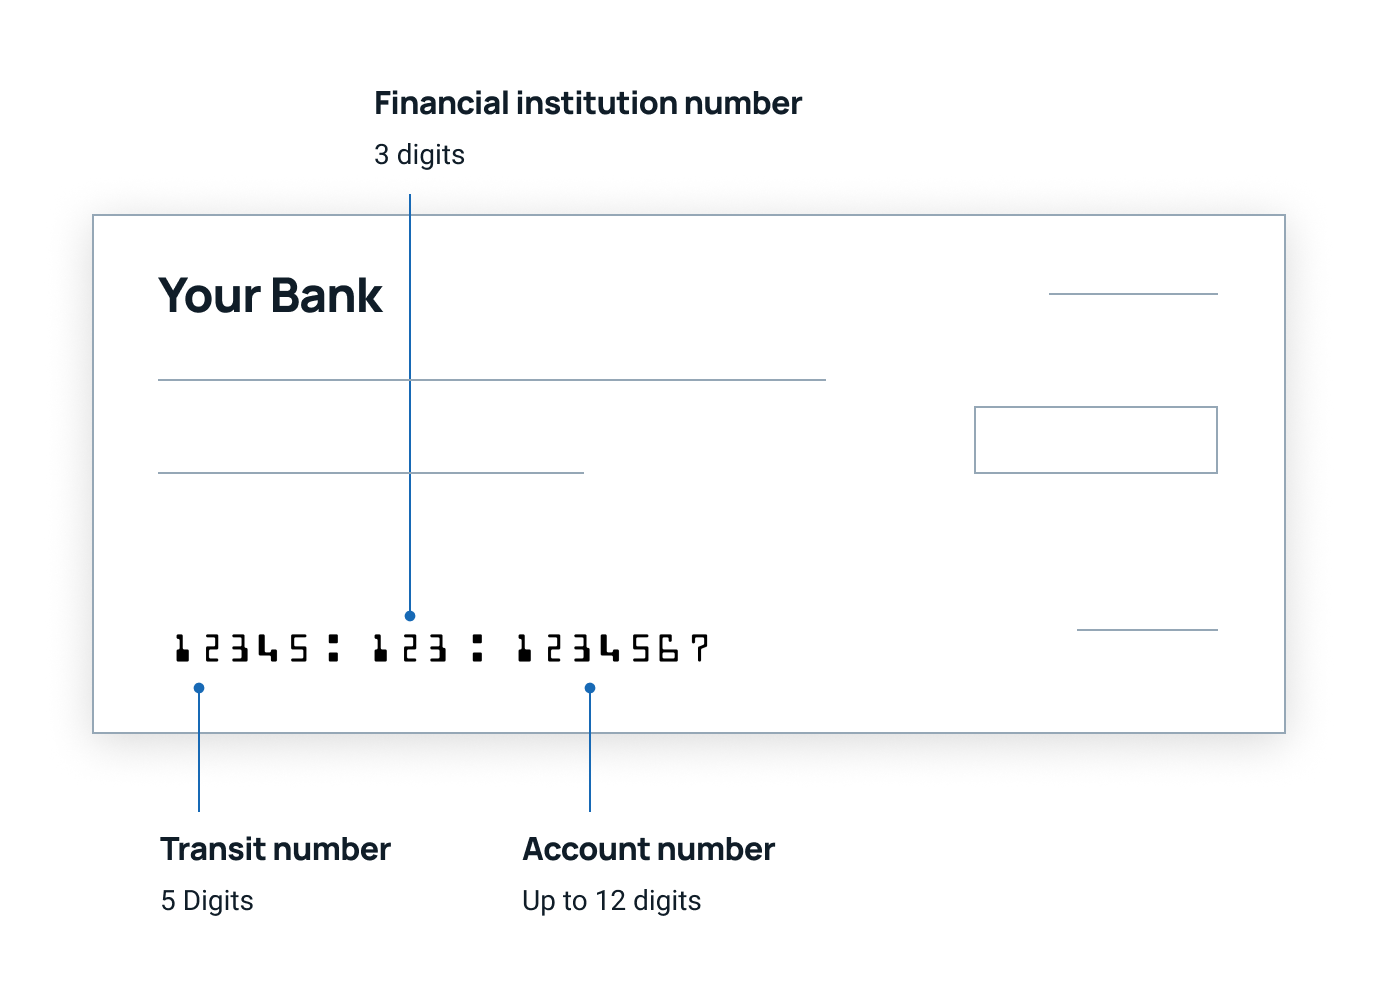
Task: Click the 'Your Bank' title on cheque
Action: click(270, 296)
